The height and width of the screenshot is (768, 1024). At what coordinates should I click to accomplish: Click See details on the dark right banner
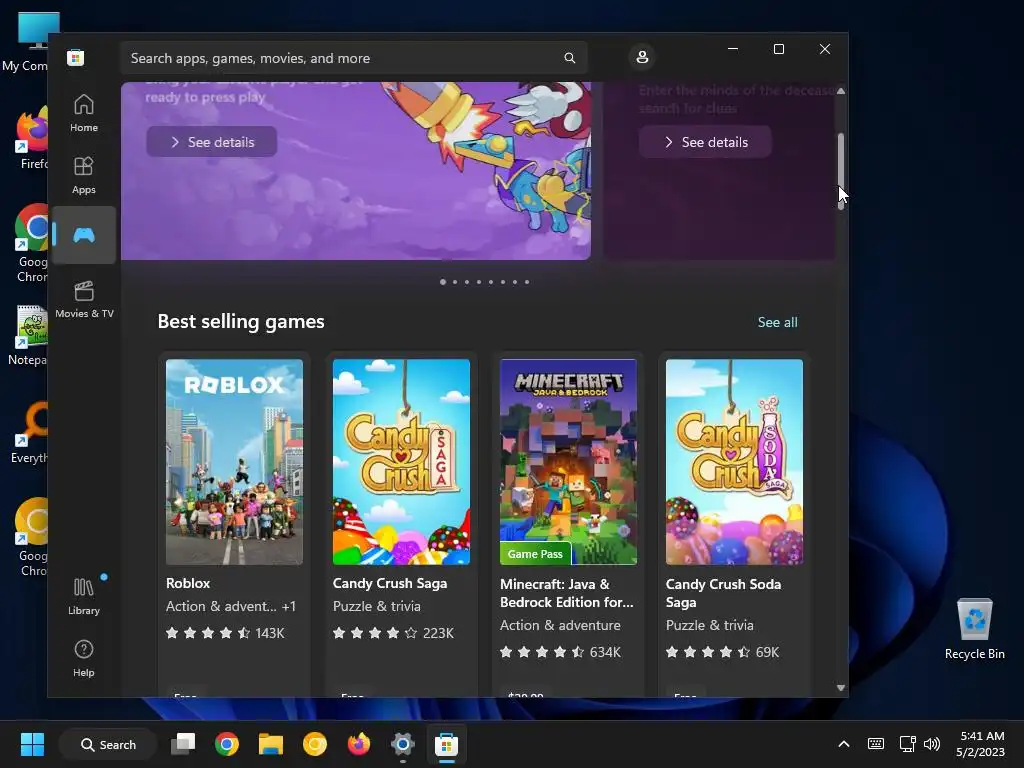coord(705,142)
